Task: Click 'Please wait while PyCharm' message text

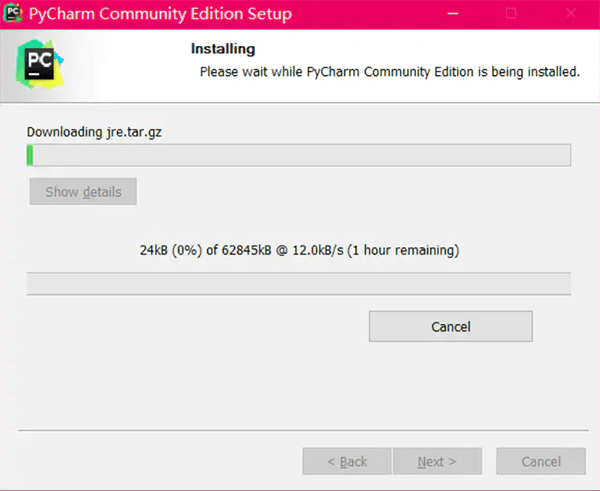Action: click(390, 72)
